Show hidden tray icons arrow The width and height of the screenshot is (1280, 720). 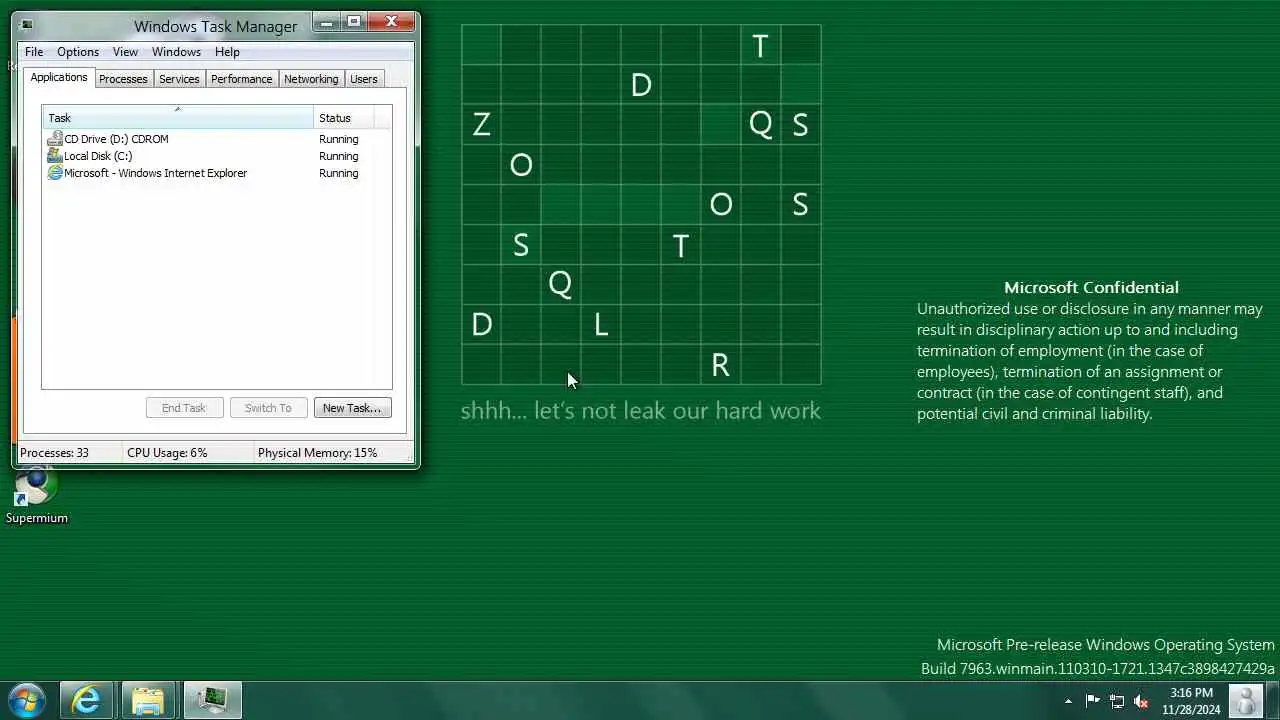tap(1068, 701)
